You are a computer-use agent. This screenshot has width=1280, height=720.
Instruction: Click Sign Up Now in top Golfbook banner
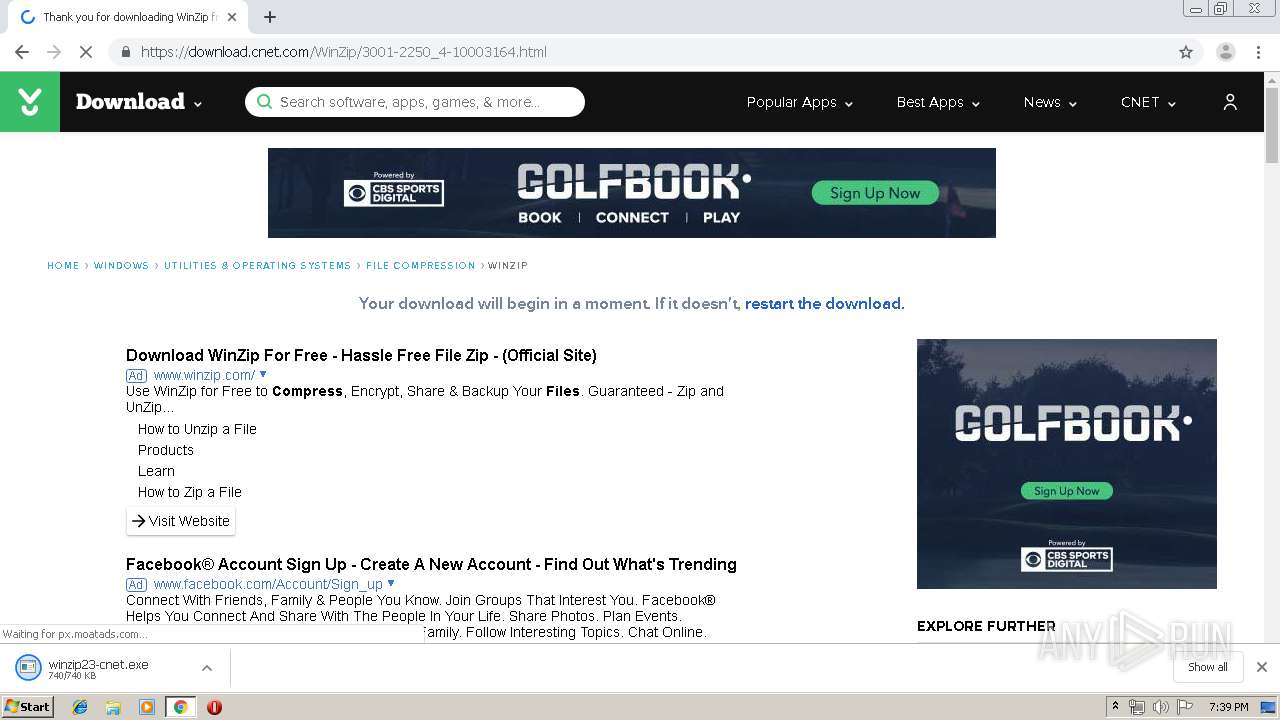875,193
